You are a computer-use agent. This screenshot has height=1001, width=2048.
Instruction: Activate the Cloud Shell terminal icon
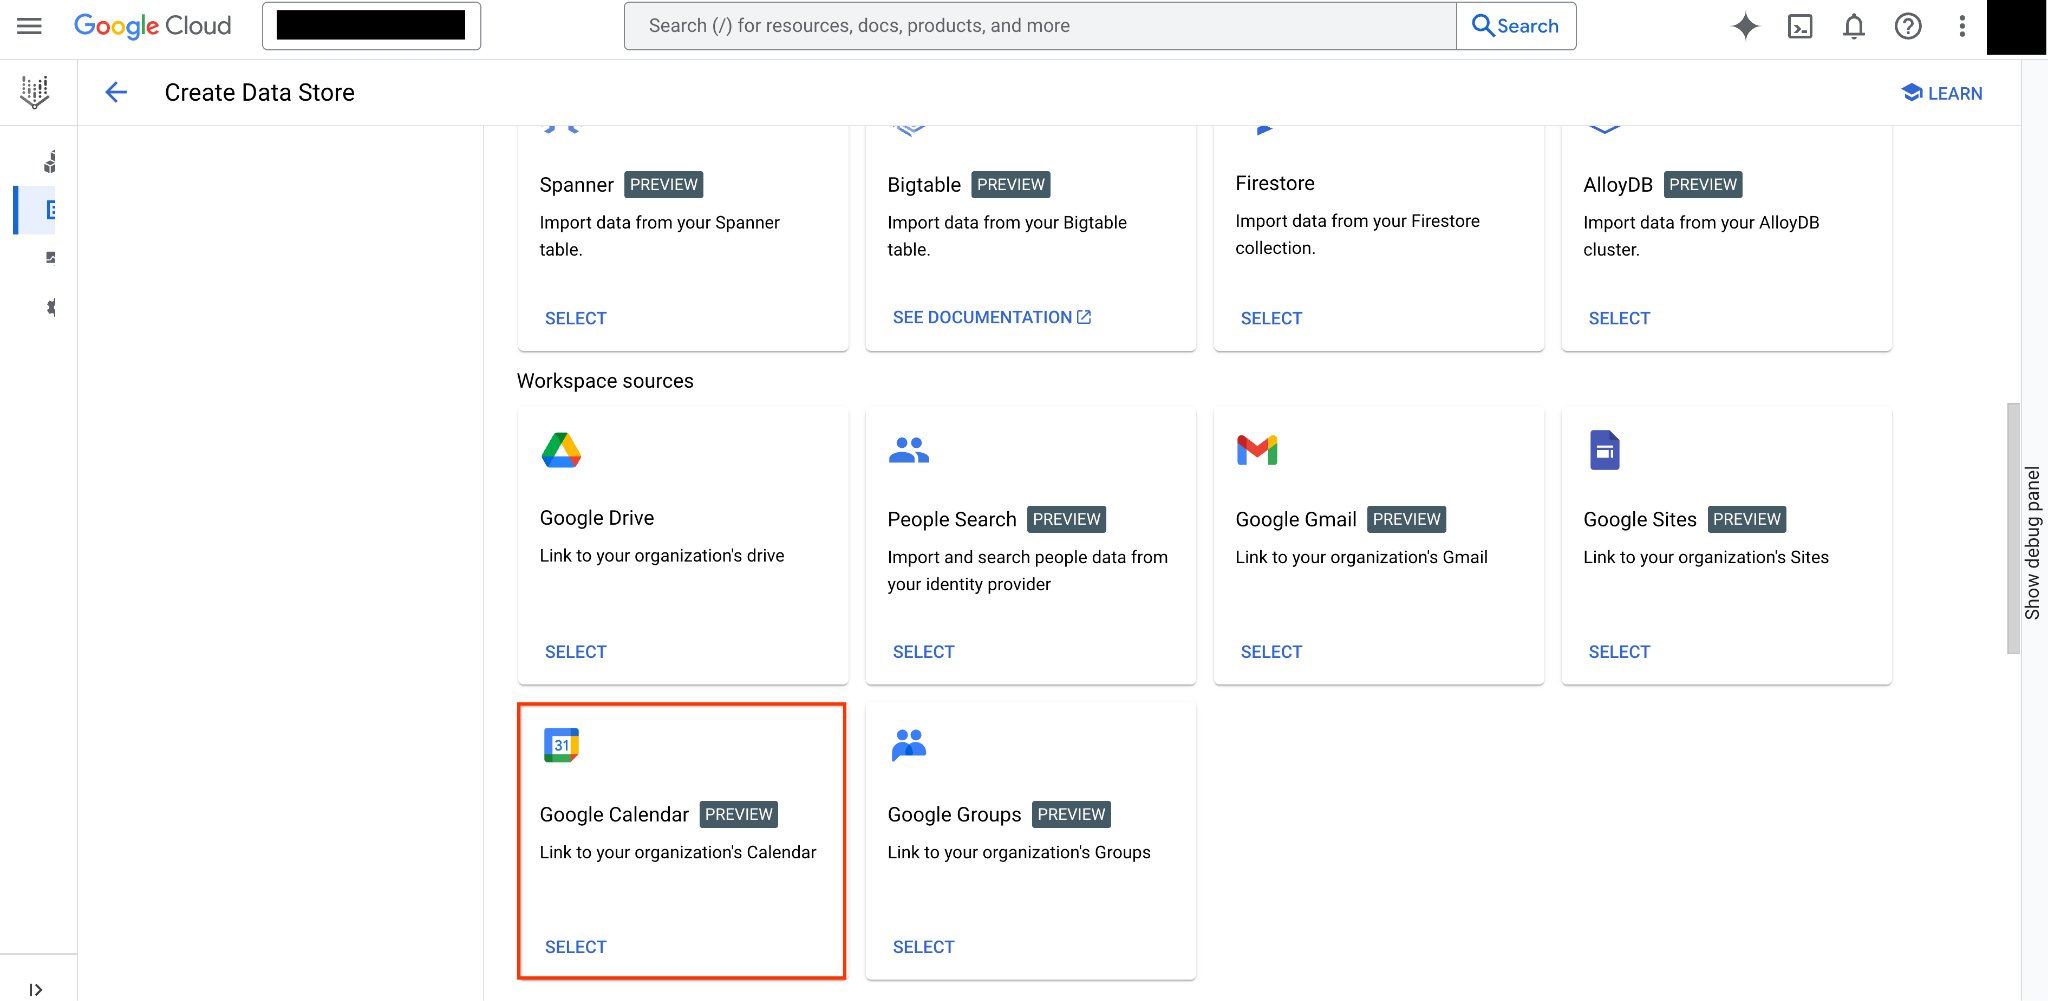pos(1801,26)
